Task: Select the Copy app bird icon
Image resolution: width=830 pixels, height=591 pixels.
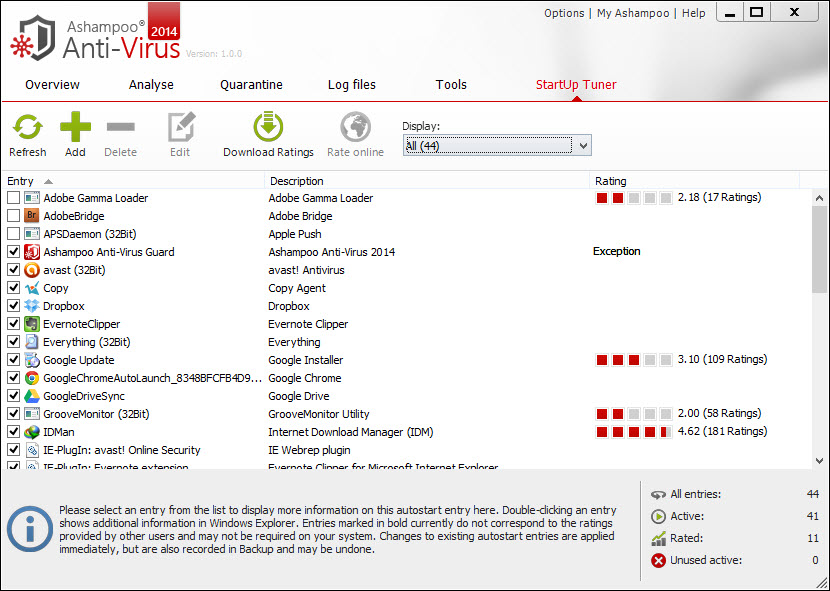Action: [32, 288]
